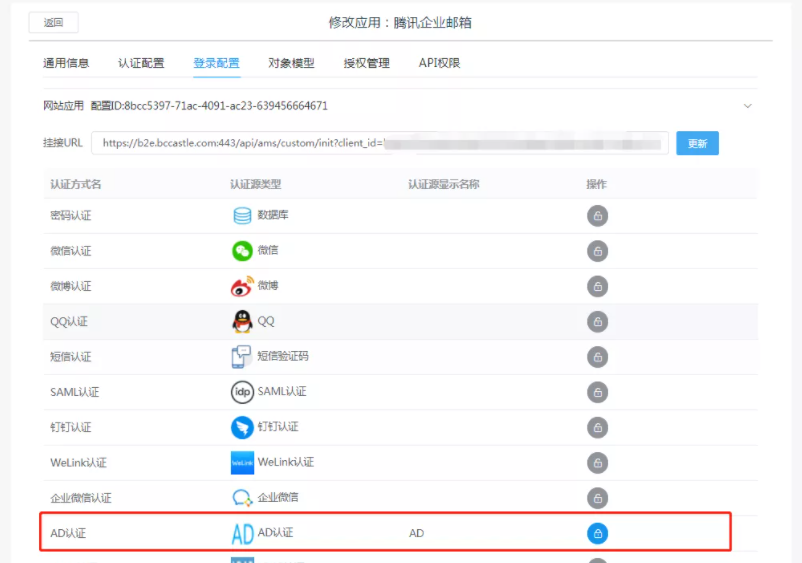
Task: Click the 认证源显示名称 column header
Action: pyautogui.click(x=443, y=184)
